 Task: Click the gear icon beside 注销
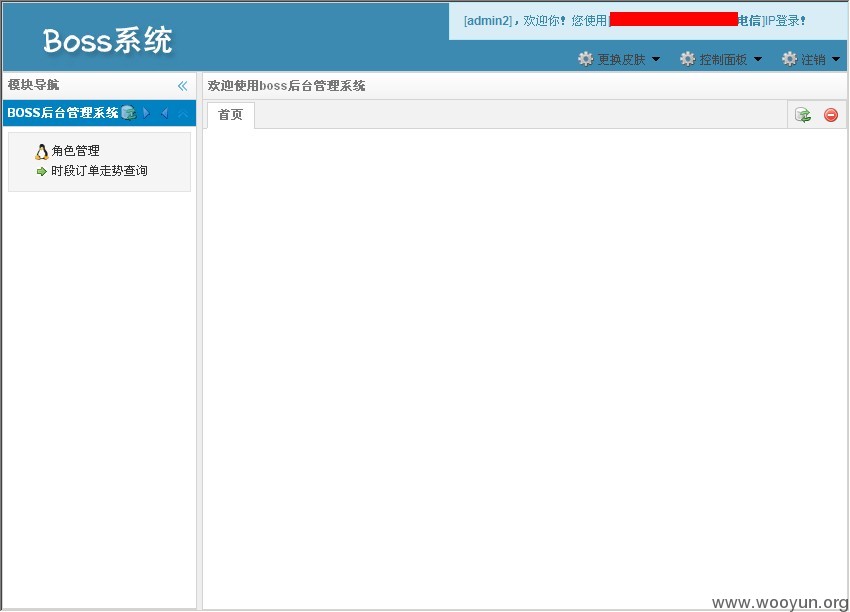point(789,59)
